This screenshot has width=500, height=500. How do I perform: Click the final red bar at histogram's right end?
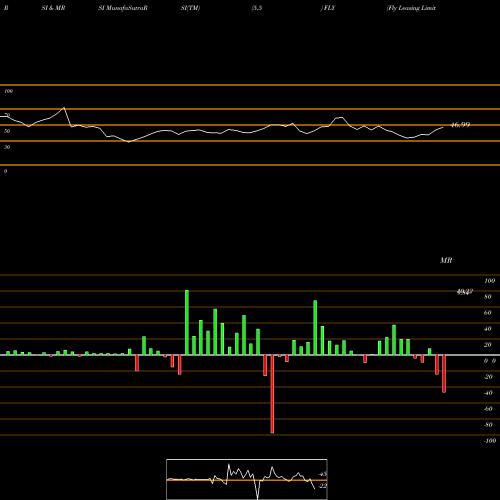444,374
